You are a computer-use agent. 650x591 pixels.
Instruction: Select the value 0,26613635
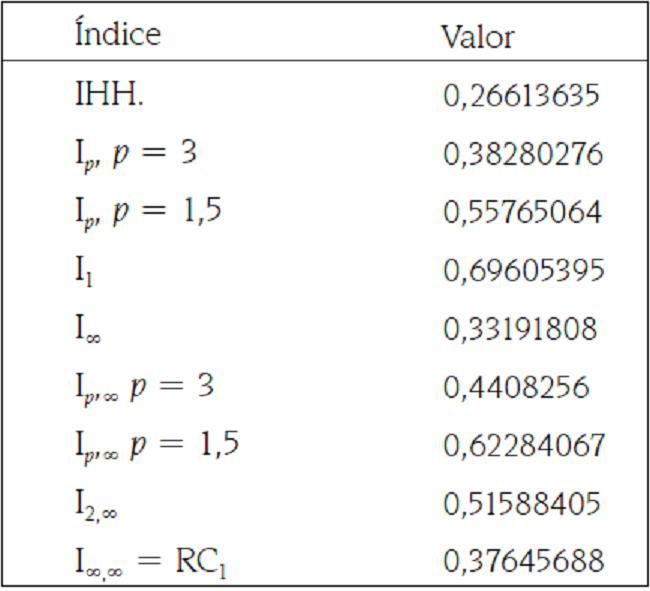pos(521,96)
